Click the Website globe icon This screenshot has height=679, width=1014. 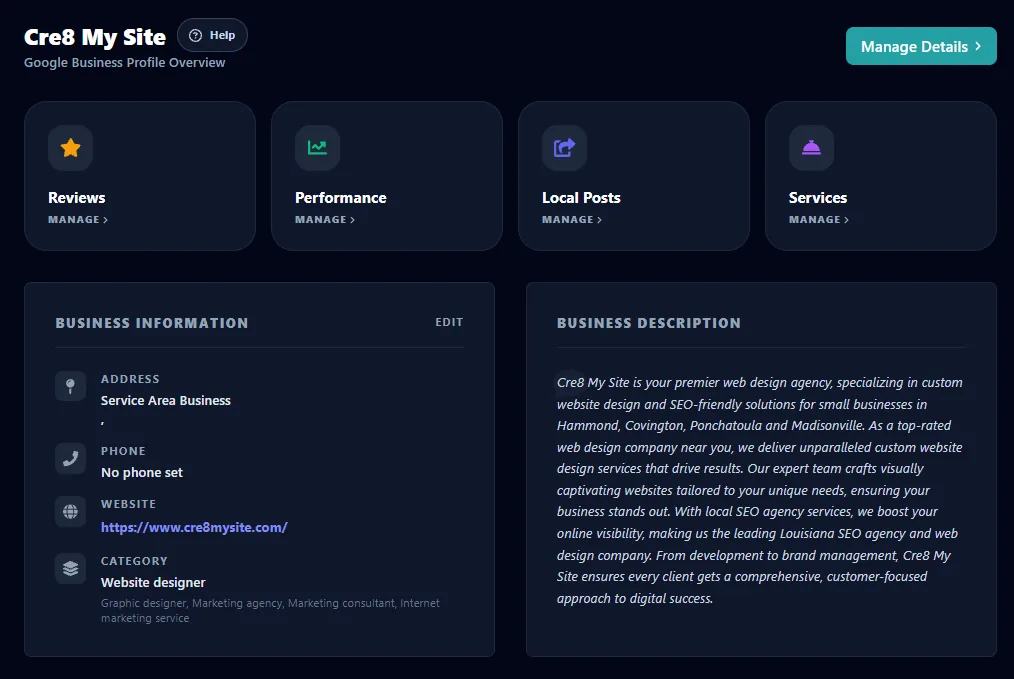coord(70,512)
